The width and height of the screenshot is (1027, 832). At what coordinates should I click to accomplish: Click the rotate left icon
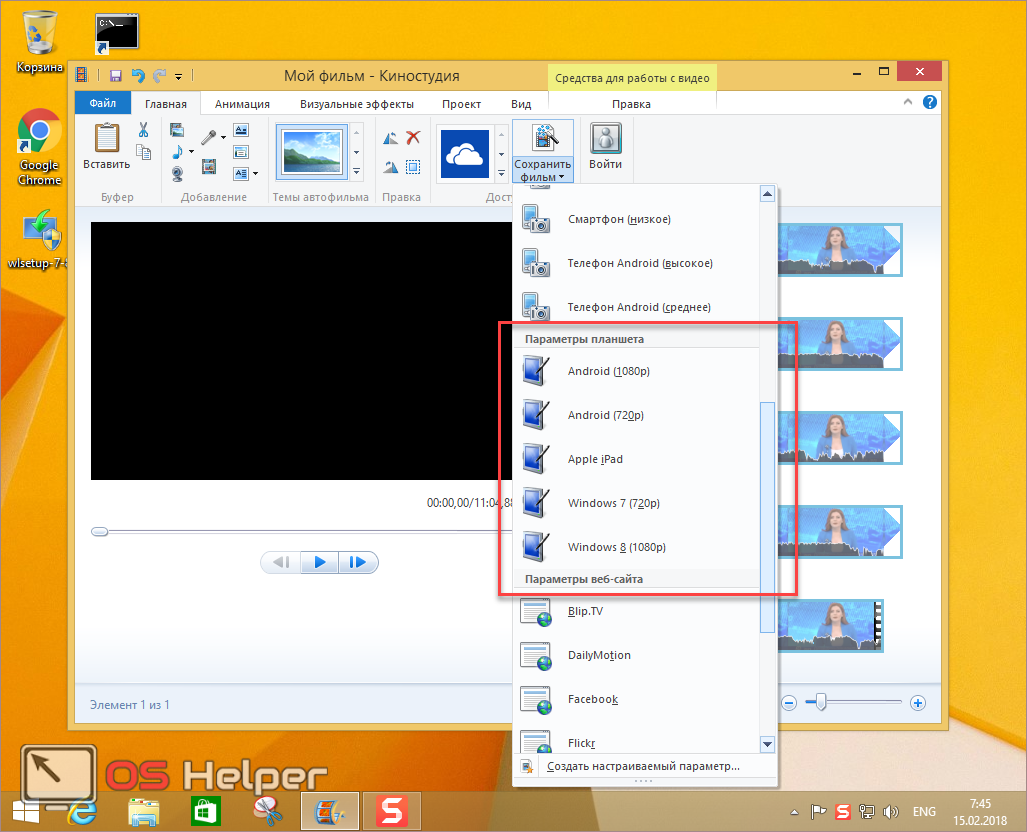point(391,138)
